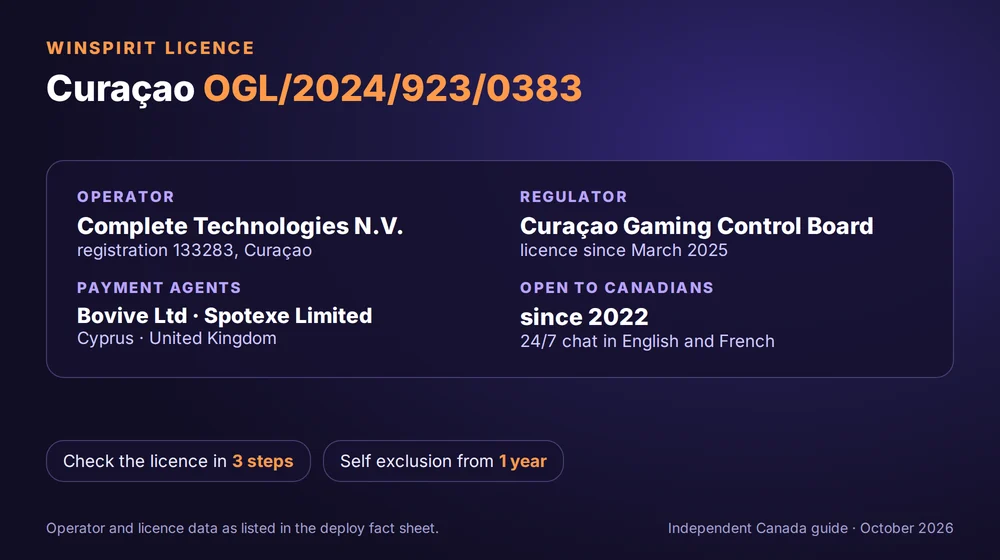The height and width of the screenshot is (560, 1000).
Task: Click the 'Check the licence in 3 steps' pill
Action: point(178,461)
